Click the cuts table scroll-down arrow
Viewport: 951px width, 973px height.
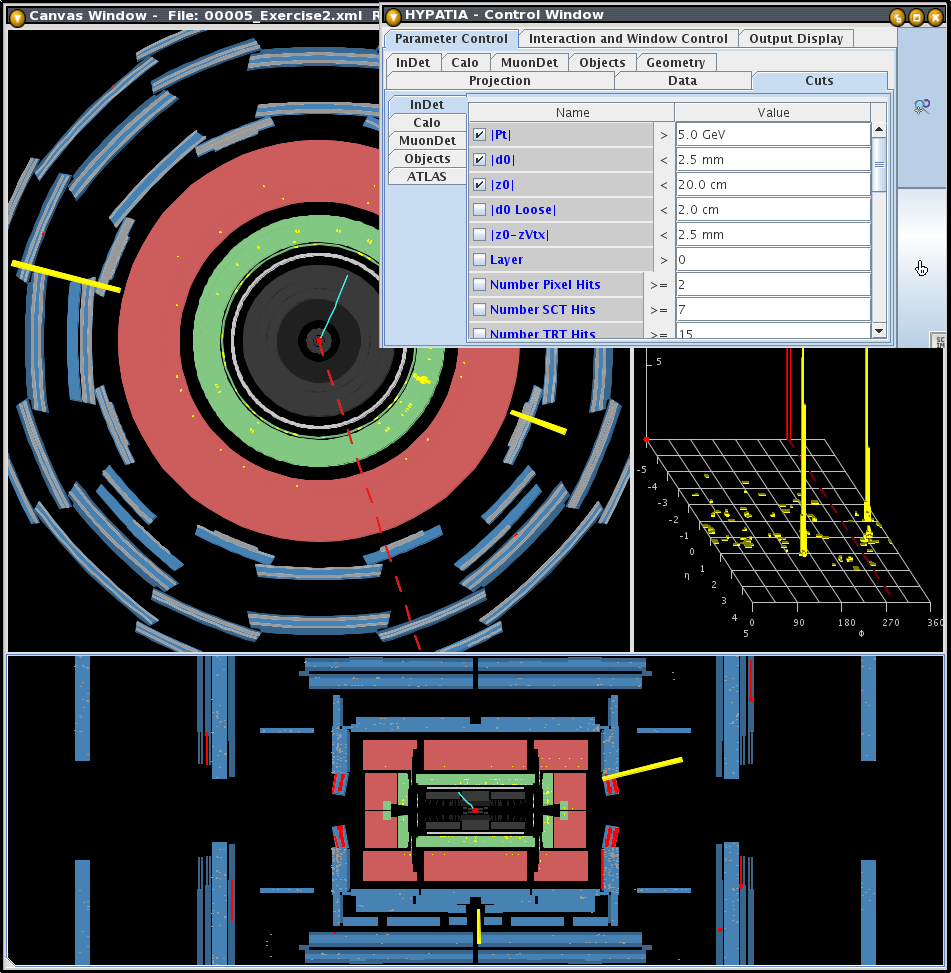point(879,330)
